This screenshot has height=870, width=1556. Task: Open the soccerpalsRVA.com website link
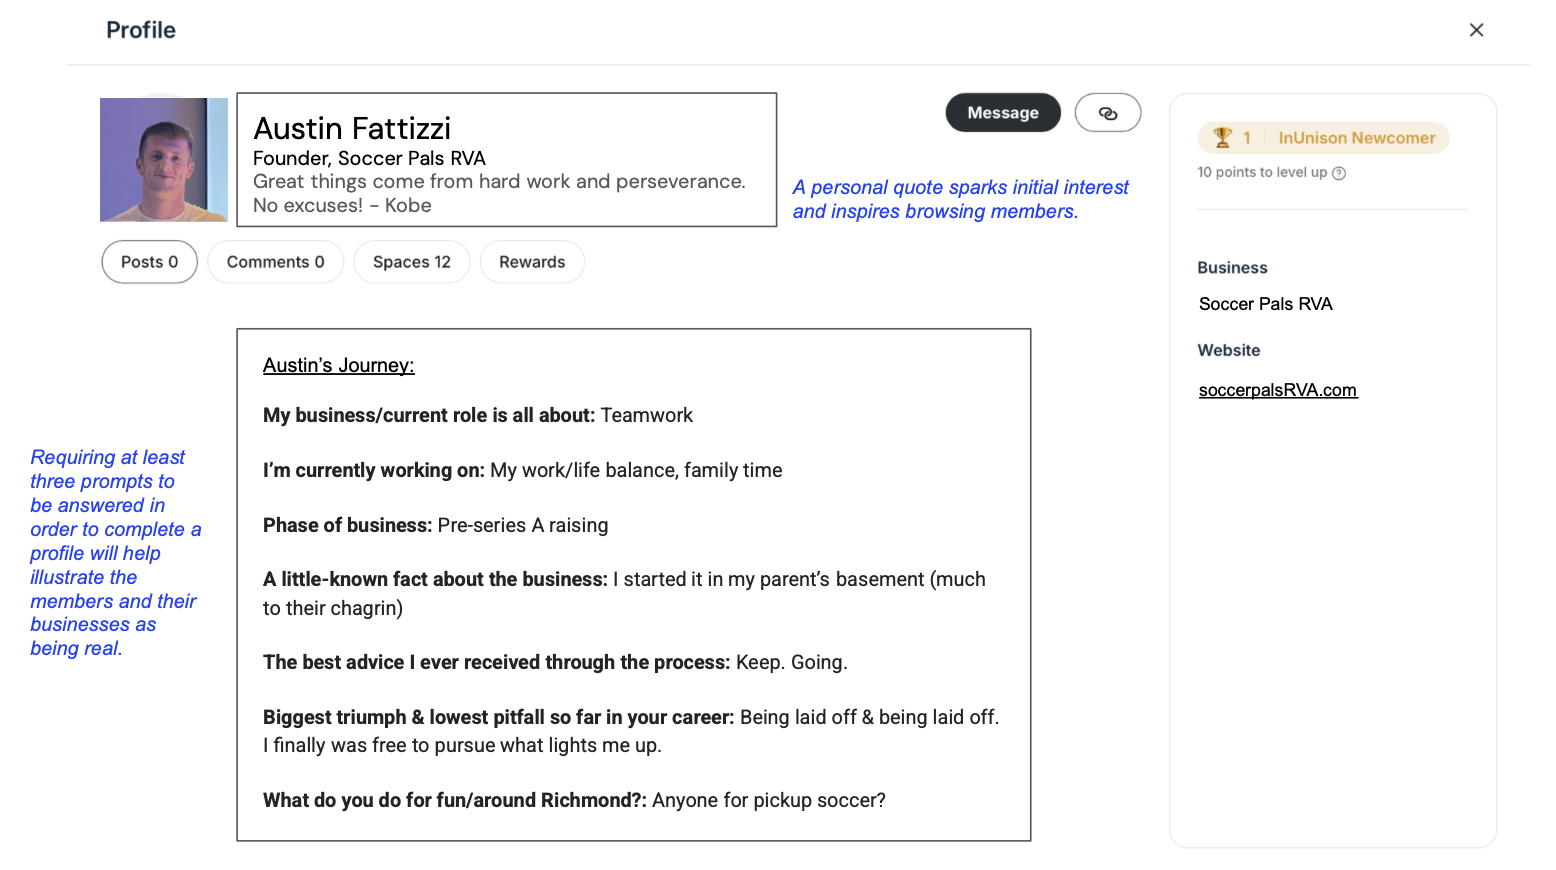tap(1277, 390)
